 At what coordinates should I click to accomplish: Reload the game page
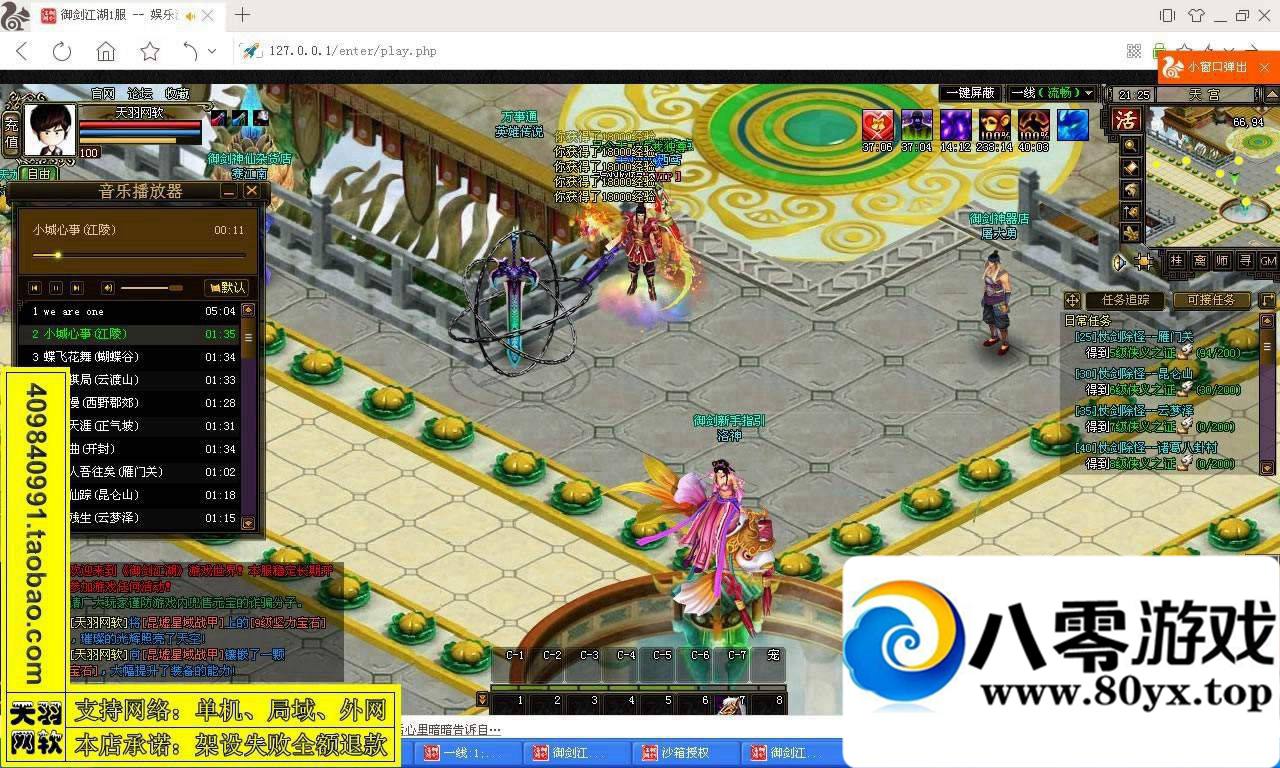coord(62,51)
